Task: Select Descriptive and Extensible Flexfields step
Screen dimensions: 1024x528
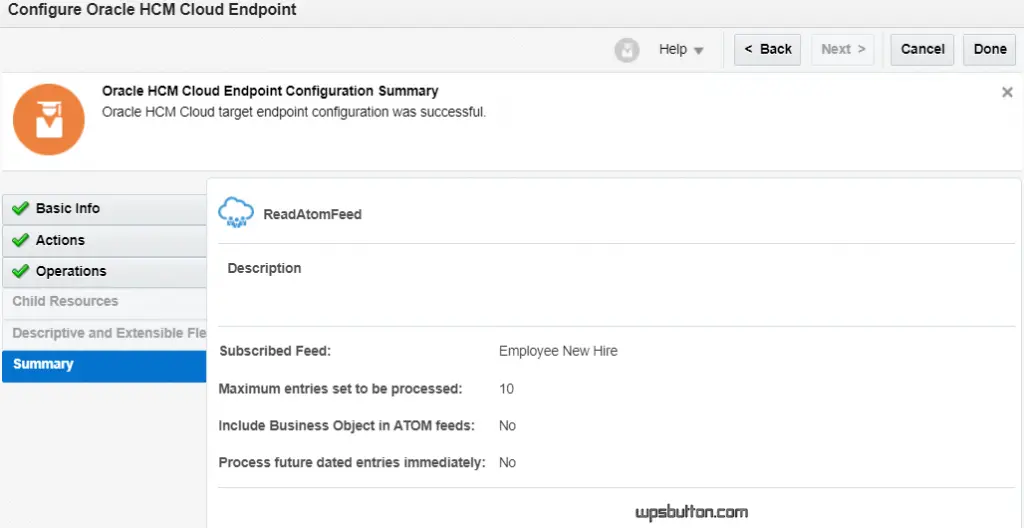Action: coord(104,333)
